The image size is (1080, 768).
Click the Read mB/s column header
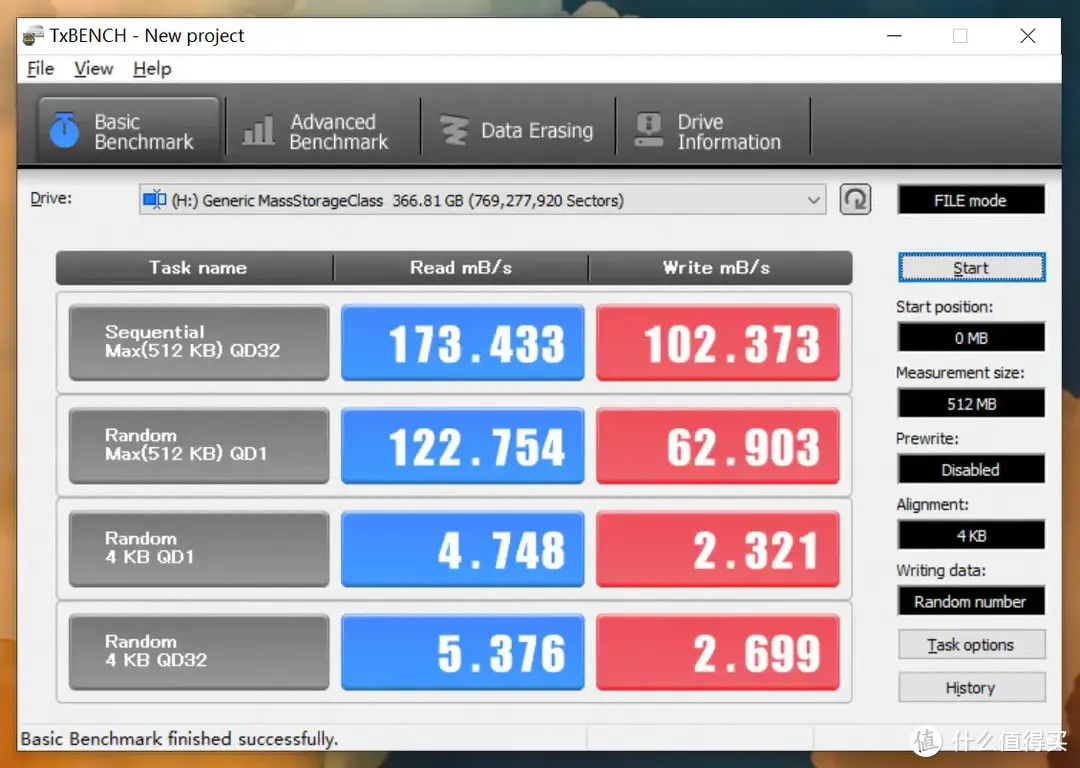point(461,268)
